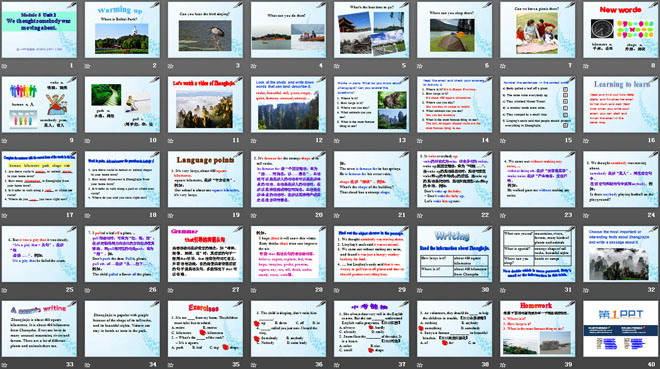
Task: Select slide 6 showing the camping tent
Action: pyautogui.click(x=455, y=30)
